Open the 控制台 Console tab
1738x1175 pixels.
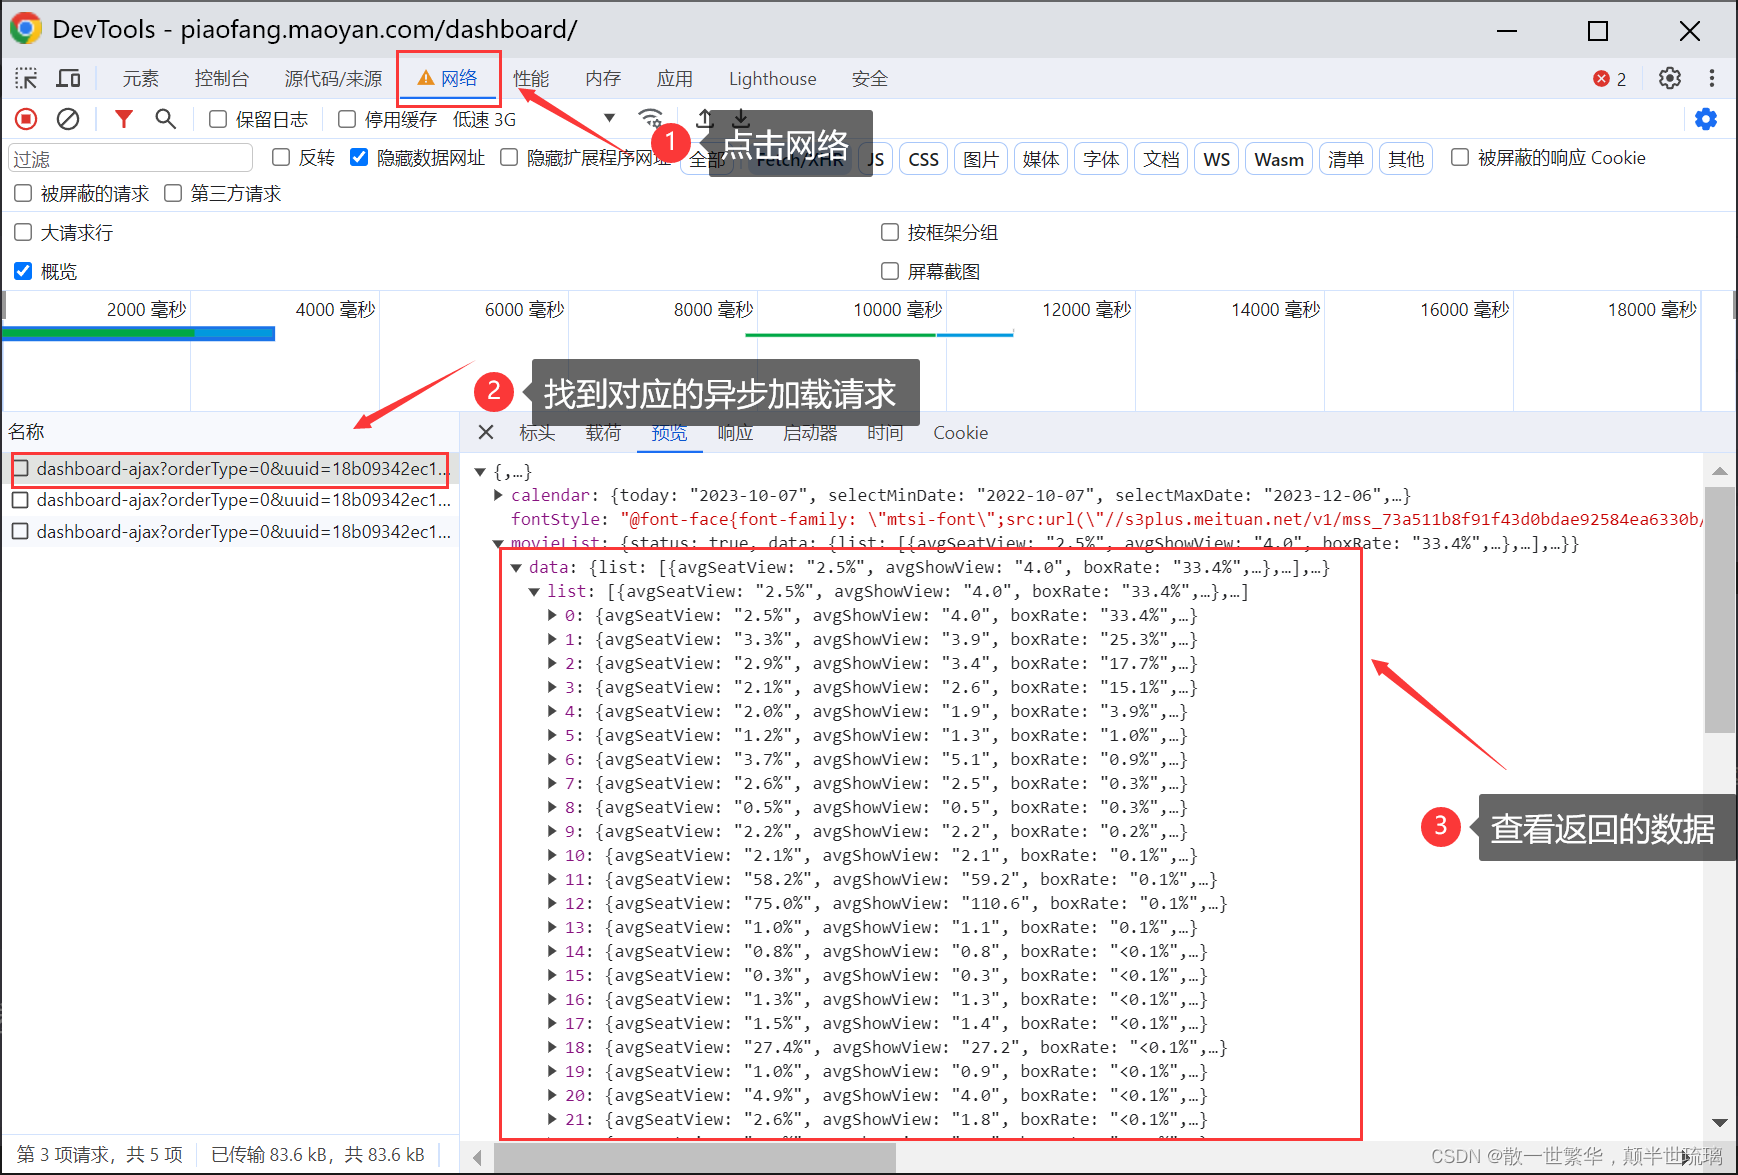pyautogui.click(x=221, y=78)
